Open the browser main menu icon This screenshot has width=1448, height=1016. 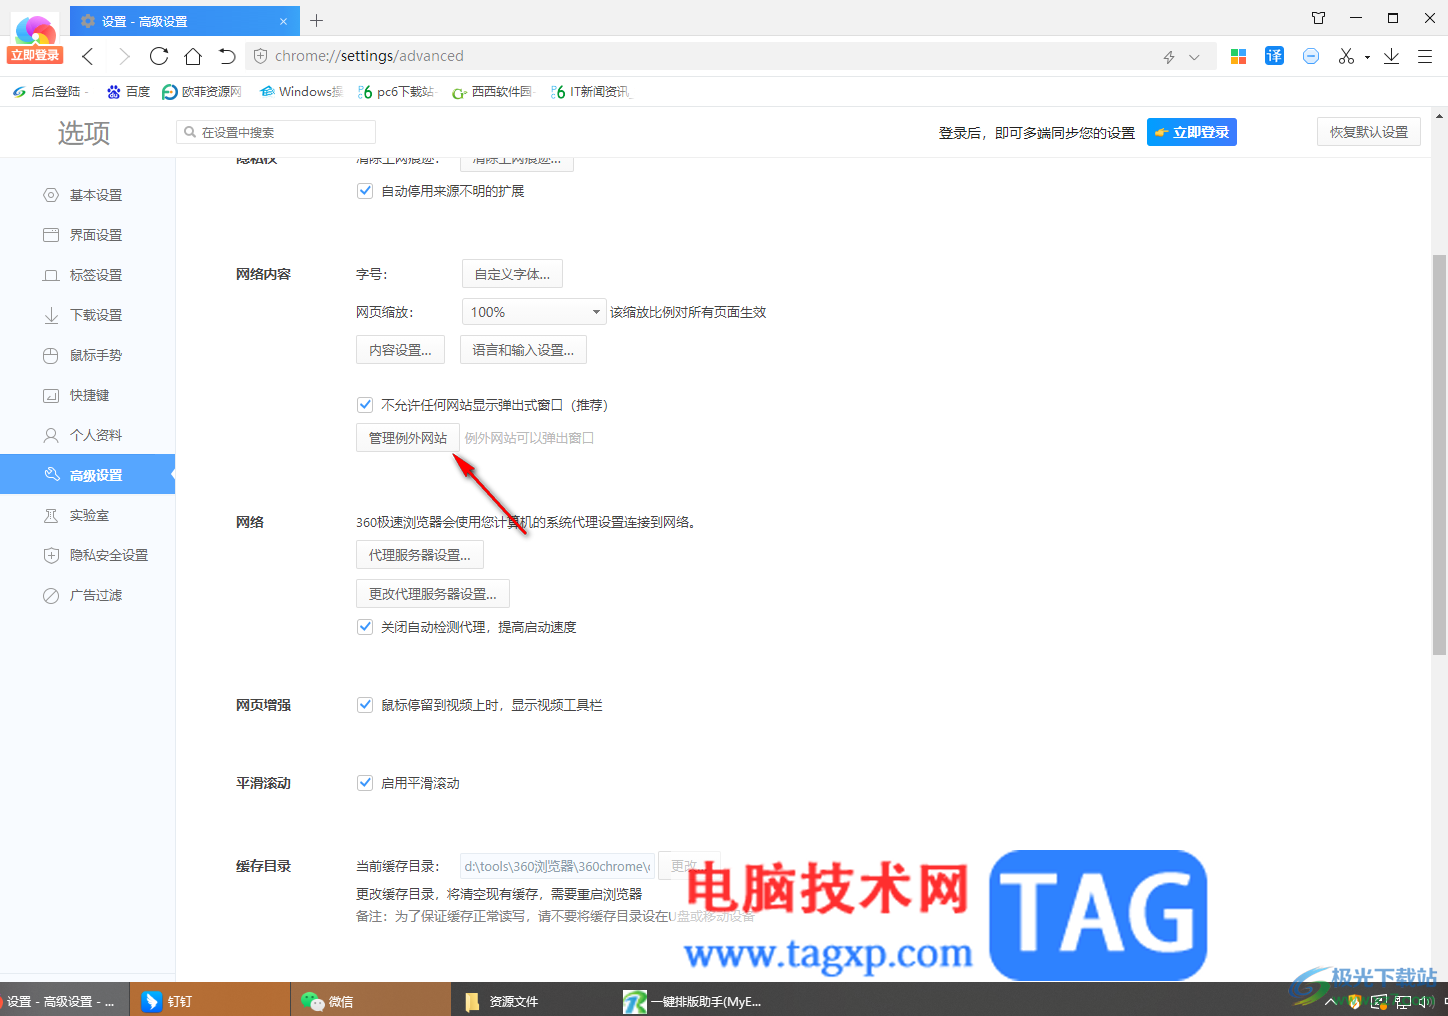tap(1426, 55)
